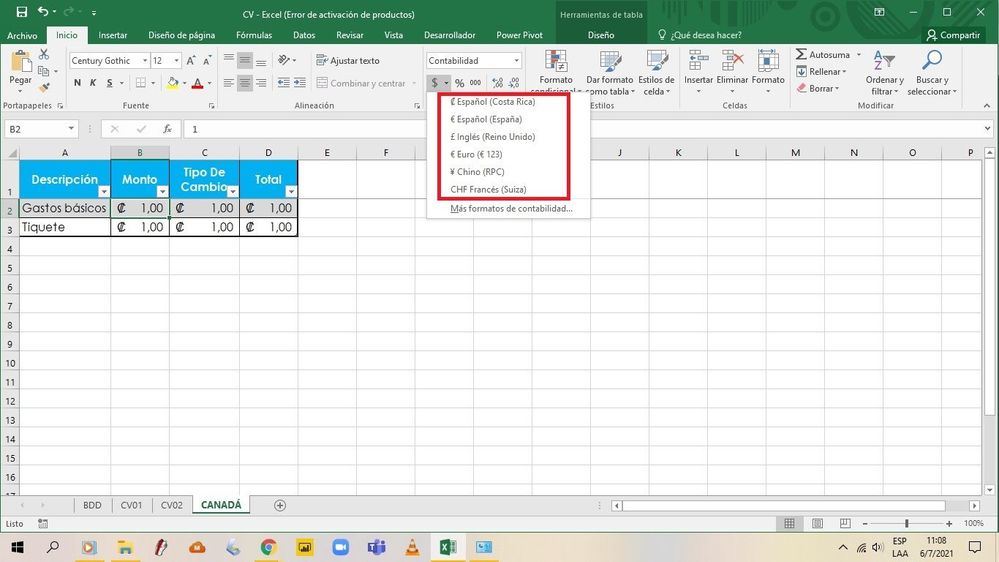
Task: Center text horizontally
Action: (245, 83)
